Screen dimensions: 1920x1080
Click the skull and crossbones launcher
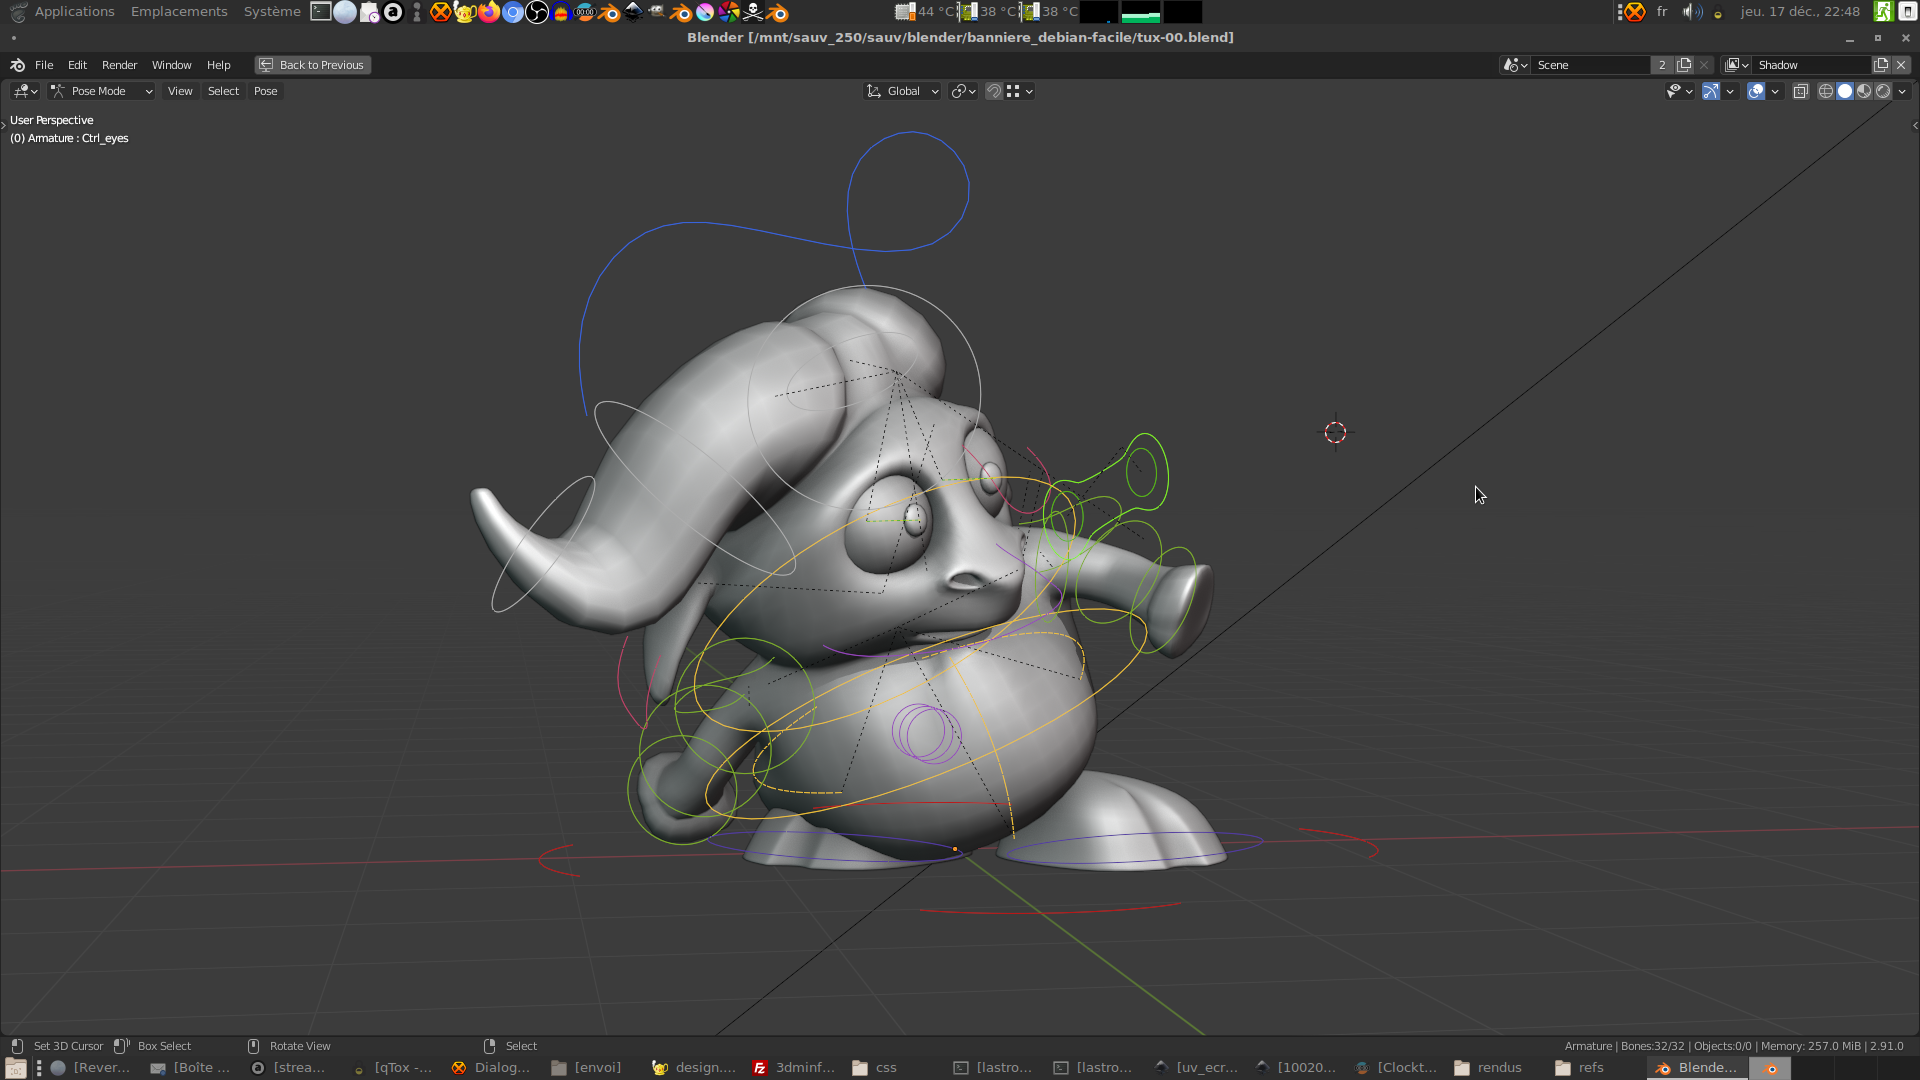point(753,12)
